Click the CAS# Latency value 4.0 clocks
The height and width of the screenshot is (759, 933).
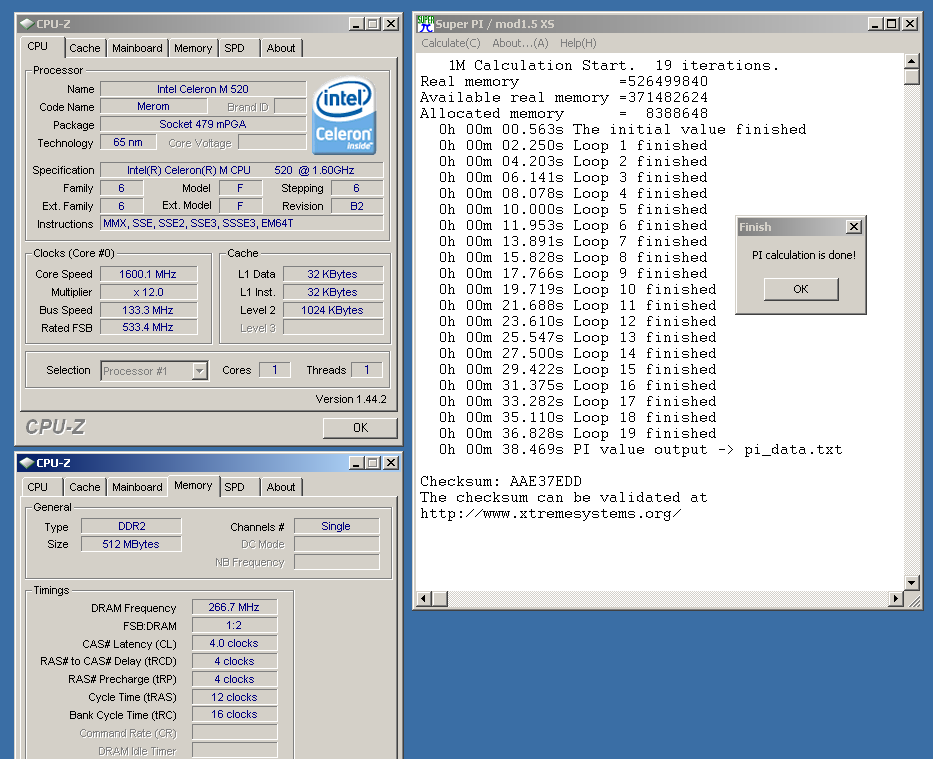pos(234,644)
